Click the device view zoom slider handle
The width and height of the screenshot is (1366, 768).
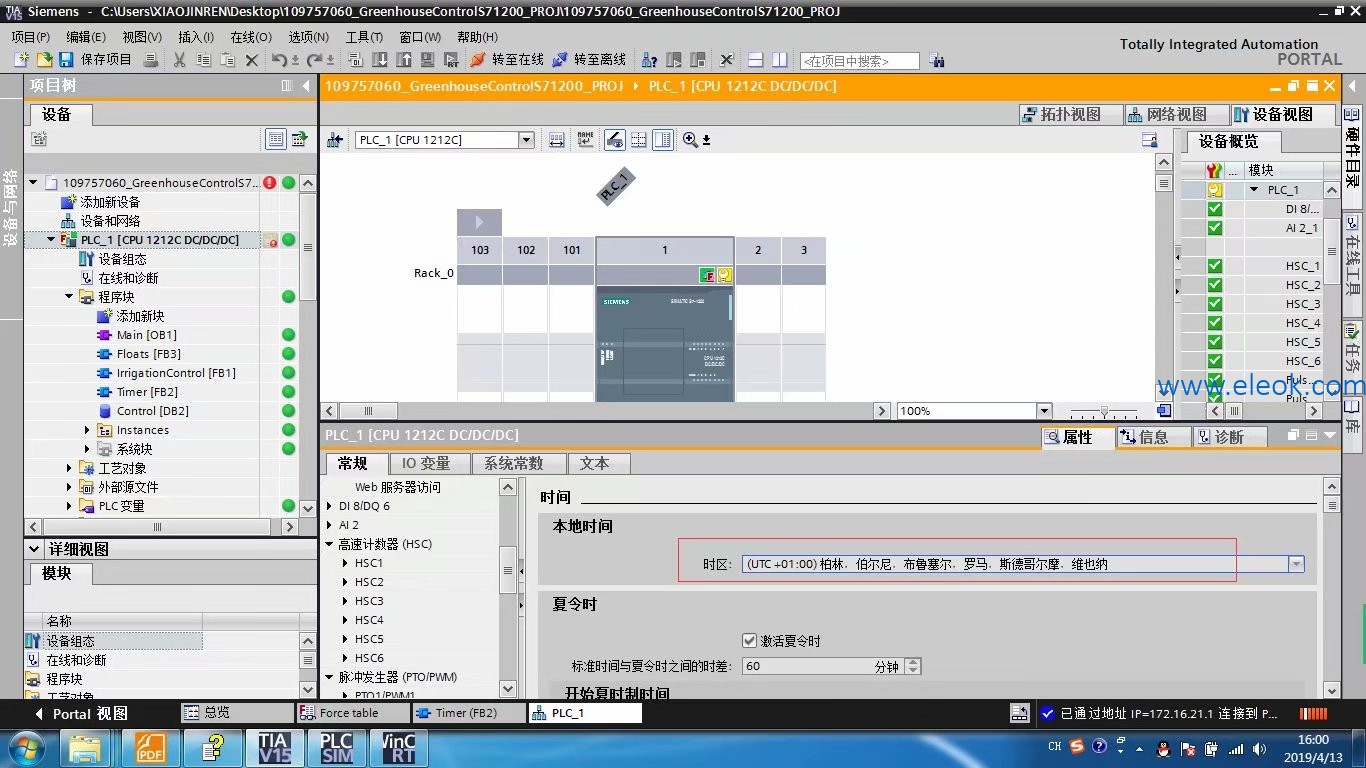[1104, 411]
